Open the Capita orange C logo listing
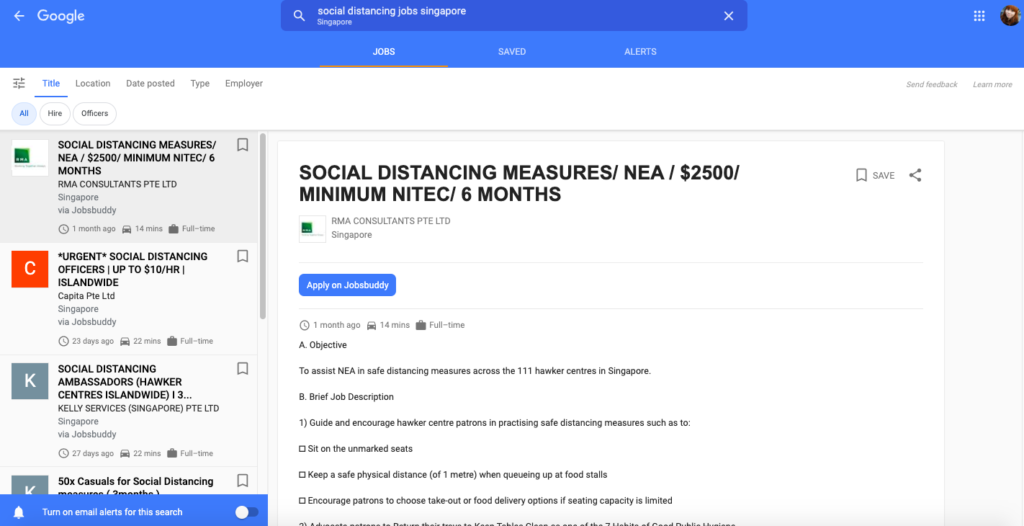Screen dimensions: 1024x526 click(30, 269)
